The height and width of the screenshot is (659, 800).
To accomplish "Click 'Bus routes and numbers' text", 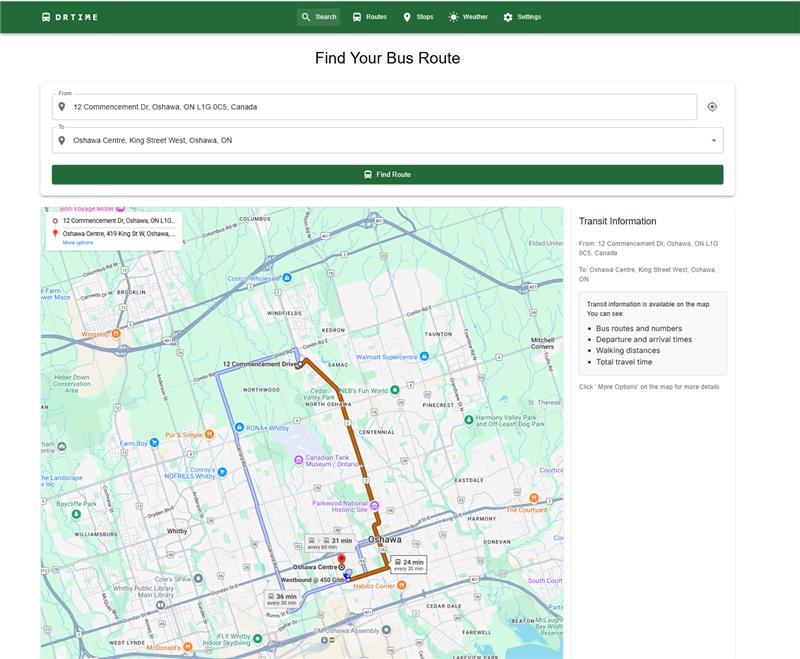I will point(639,328).
